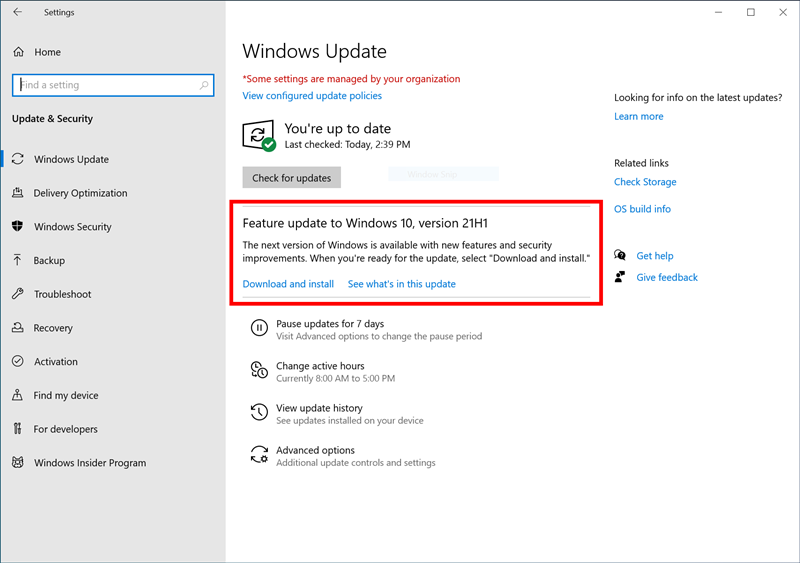Screen dimensions: 800x563
Task: Open Advanced options text
Action: (x=315, y=450)
